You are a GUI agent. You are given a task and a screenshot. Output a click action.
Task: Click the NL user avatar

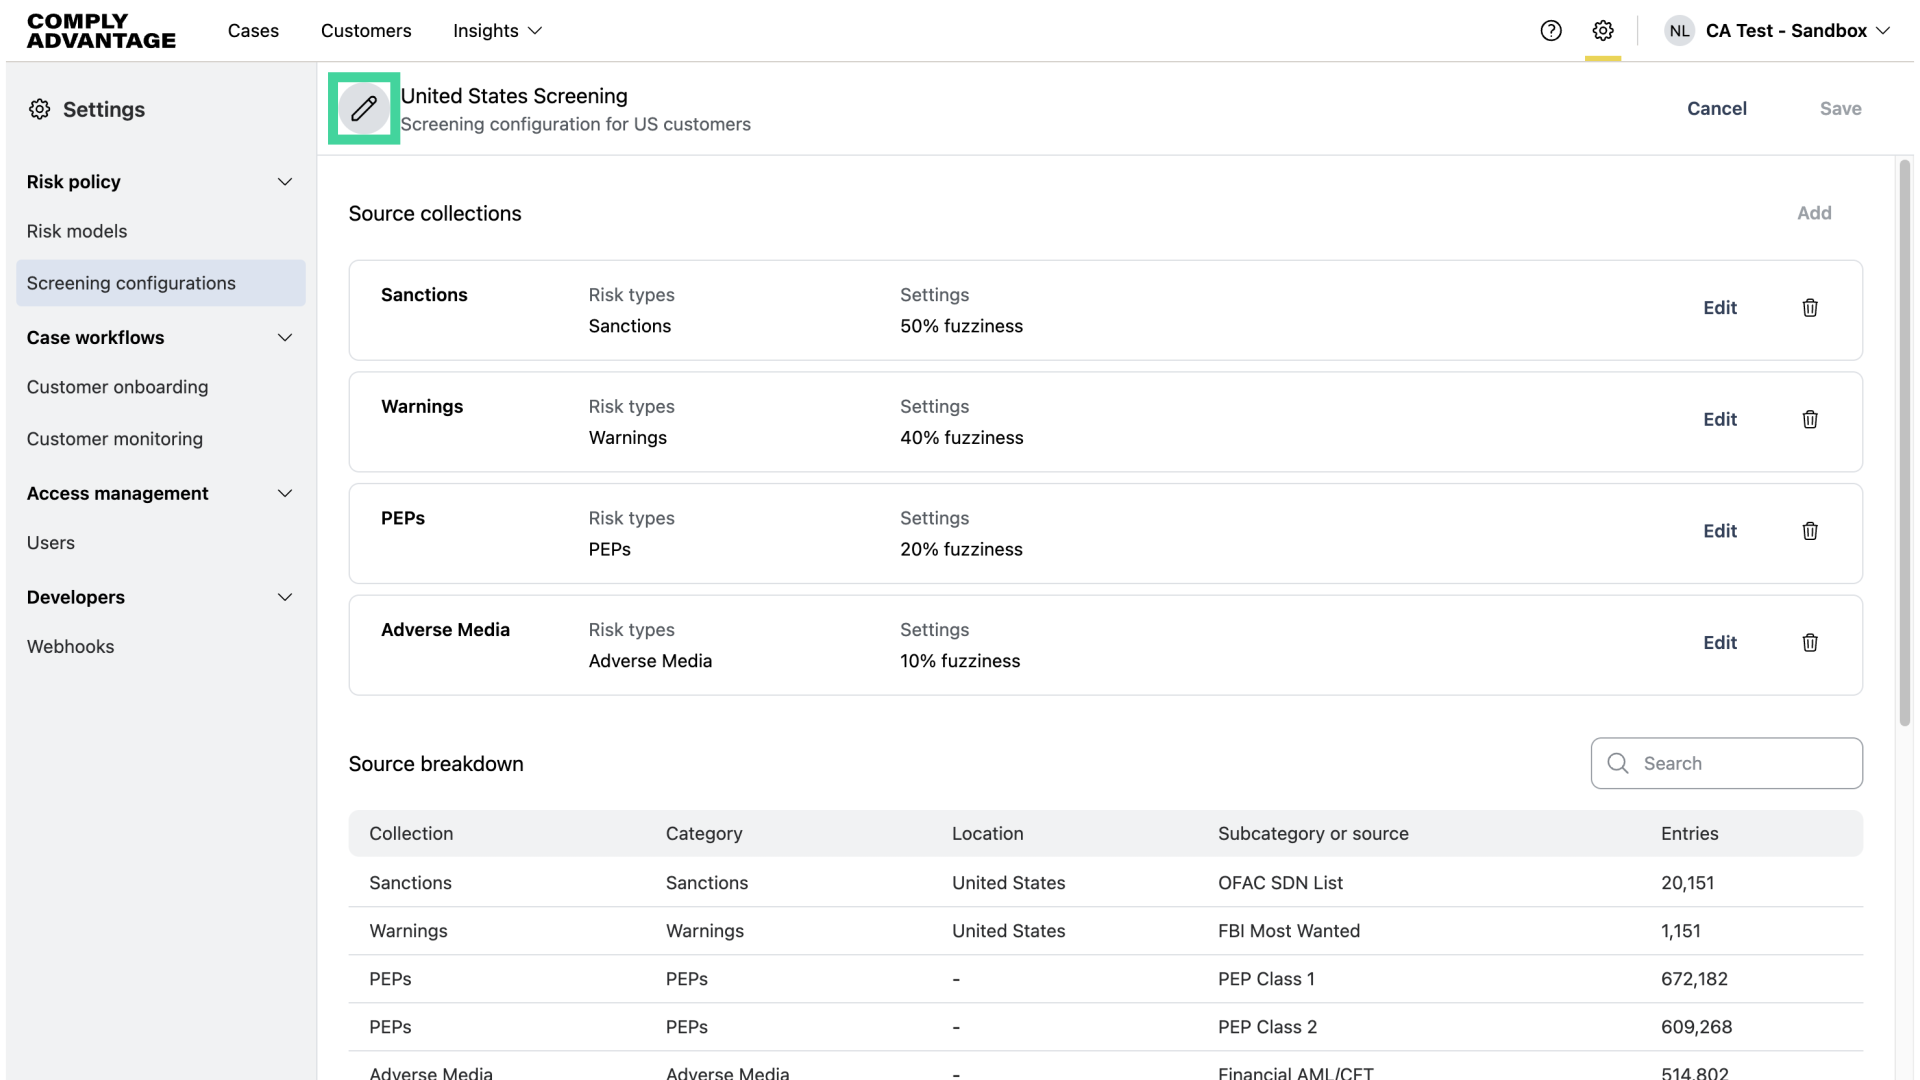[1679, 31]
